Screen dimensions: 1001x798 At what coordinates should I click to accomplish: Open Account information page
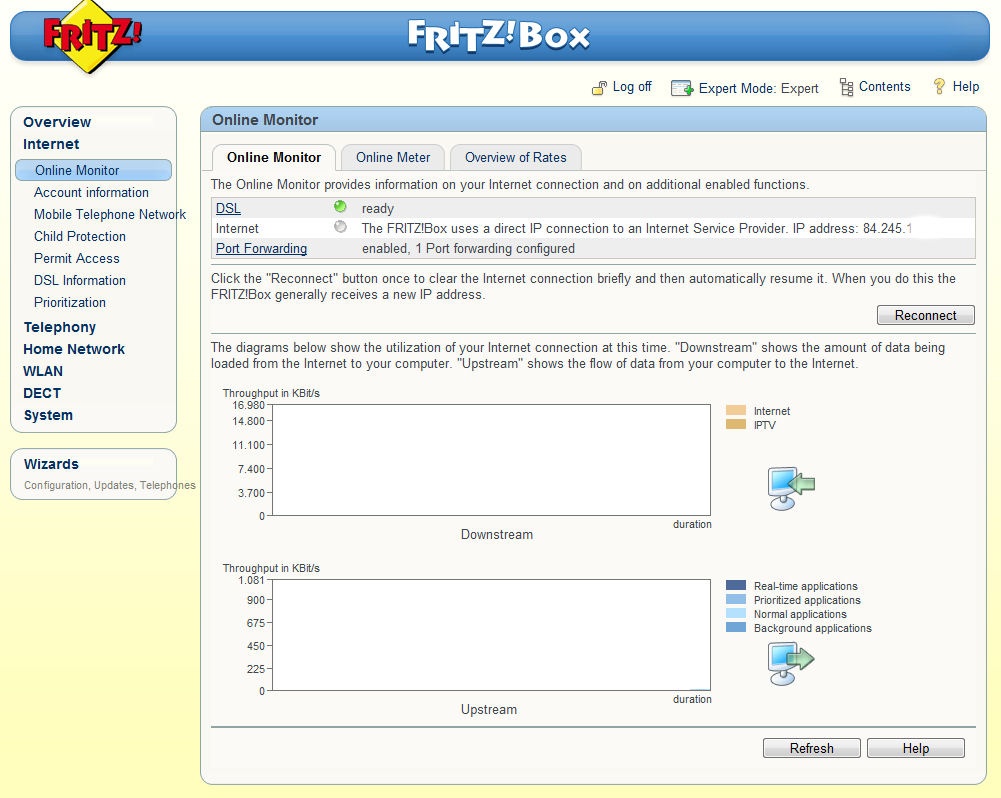pos(91,192)
